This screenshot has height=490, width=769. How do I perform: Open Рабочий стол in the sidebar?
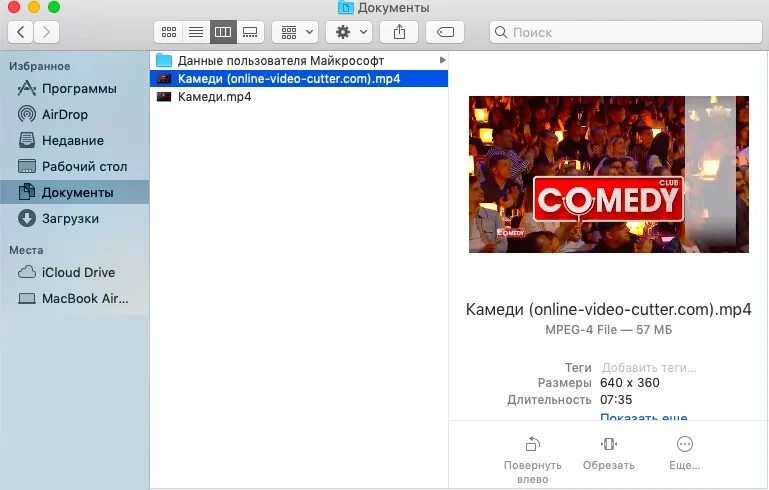click(75, 167)
